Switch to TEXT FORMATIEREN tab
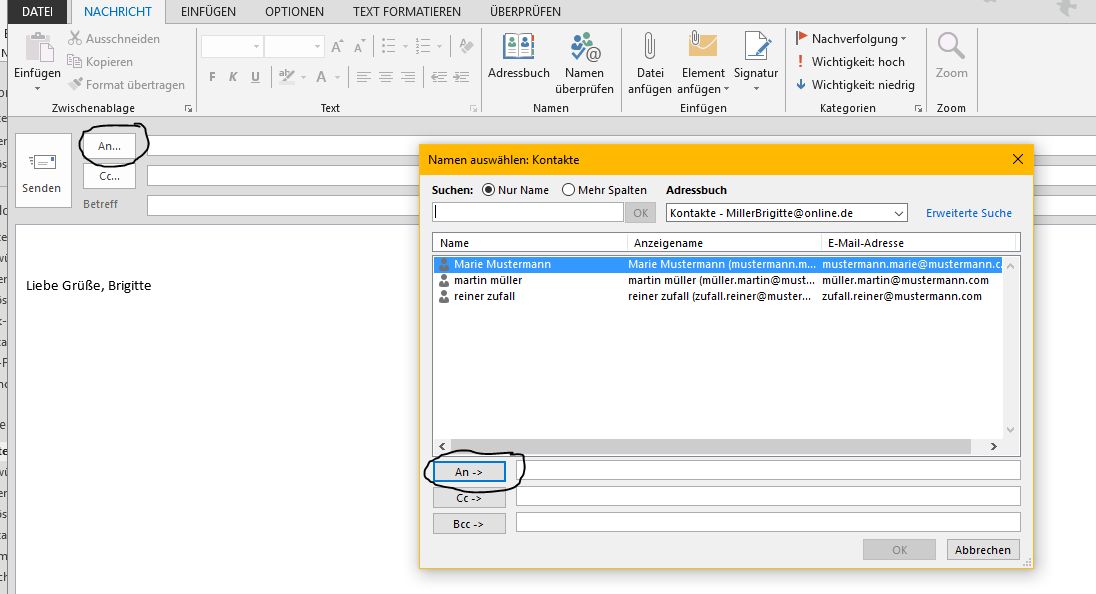 [x=407, y=11]
